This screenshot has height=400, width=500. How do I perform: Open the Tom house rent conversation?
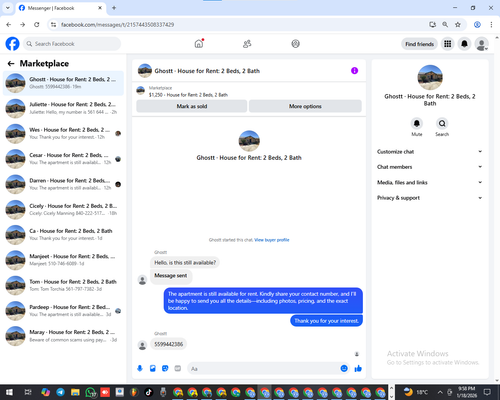point(63,285)
